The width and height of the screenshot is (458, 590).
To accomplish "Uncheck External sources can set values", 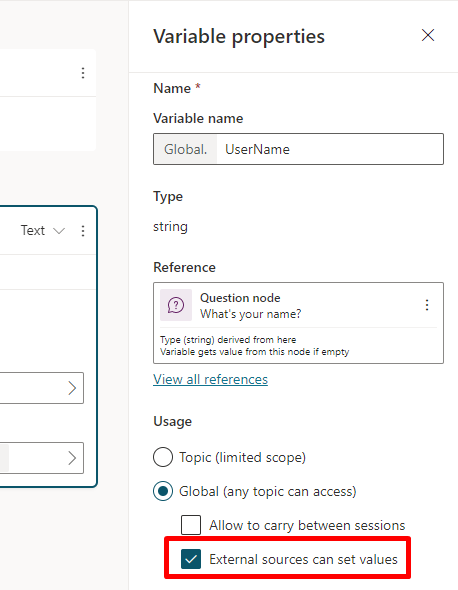I will pos(191,559).
